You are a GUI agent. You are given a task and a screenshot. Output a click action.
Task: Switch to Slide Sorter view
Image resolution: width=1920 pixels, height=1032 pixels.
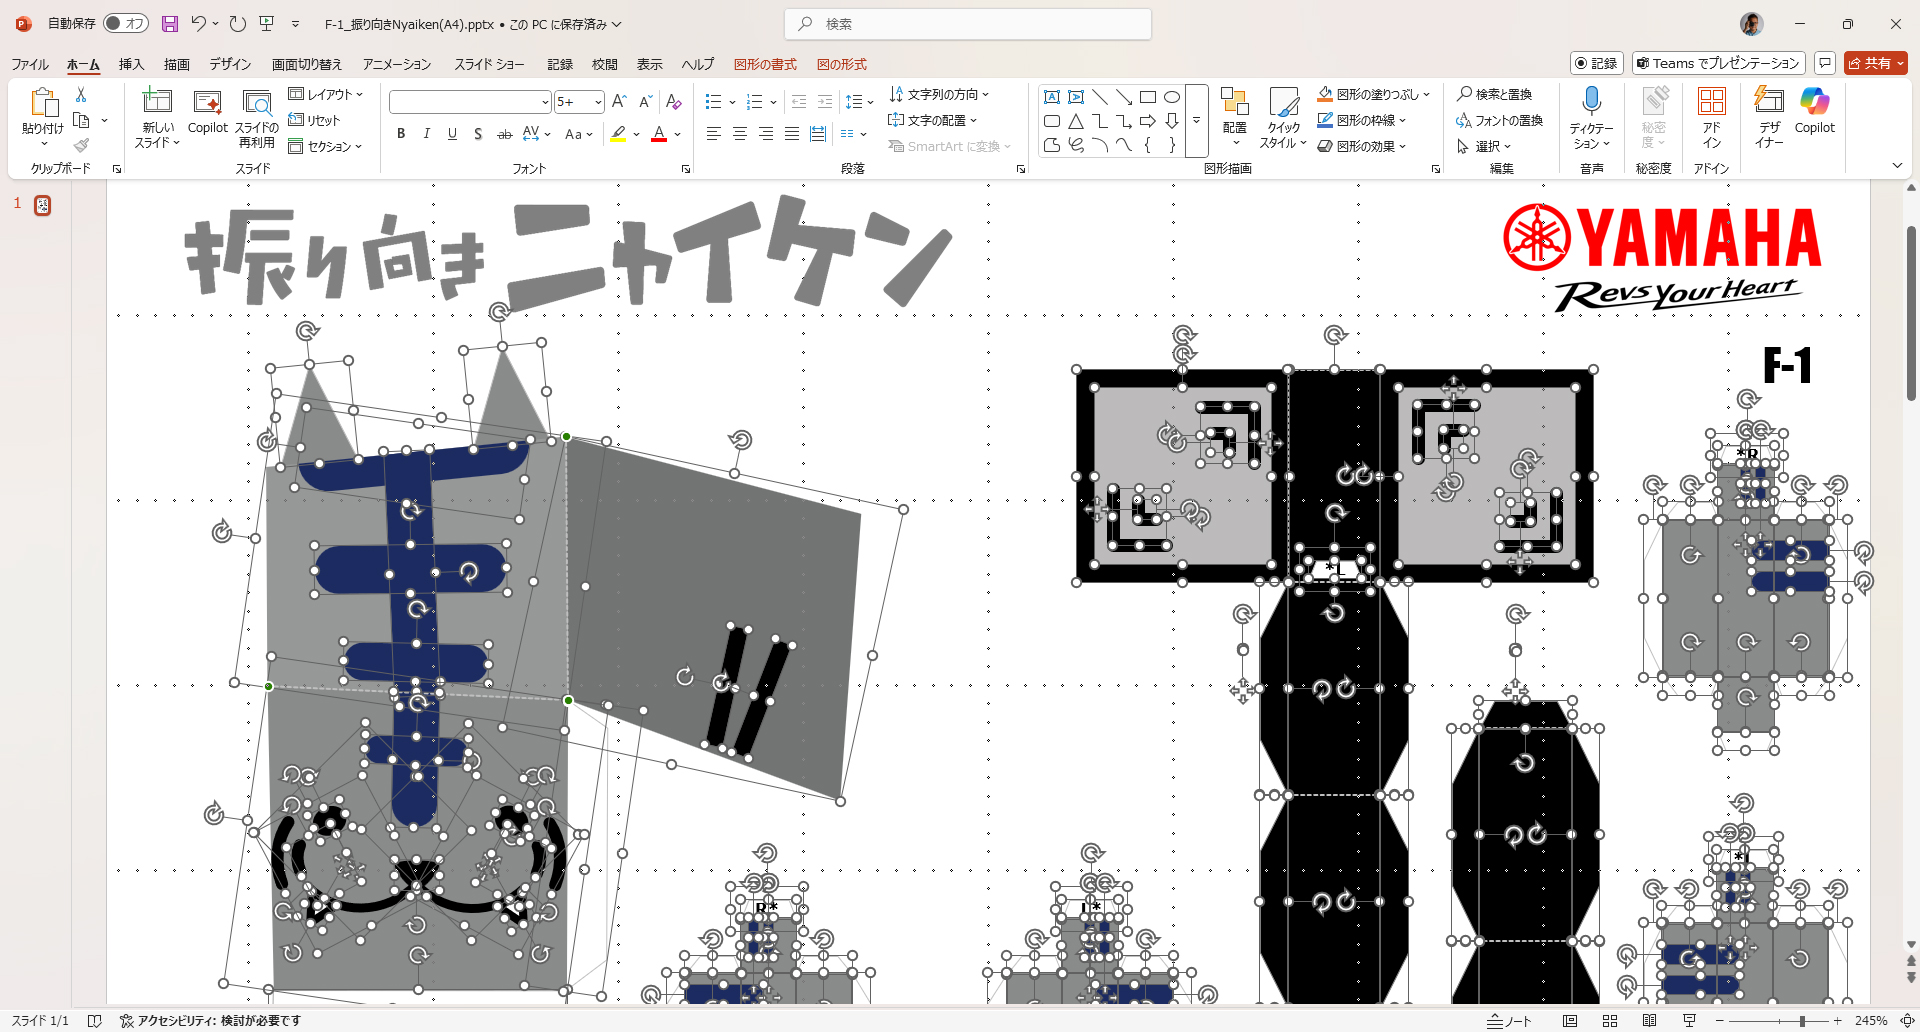pyautogui.click(x=1610, y=1021)
